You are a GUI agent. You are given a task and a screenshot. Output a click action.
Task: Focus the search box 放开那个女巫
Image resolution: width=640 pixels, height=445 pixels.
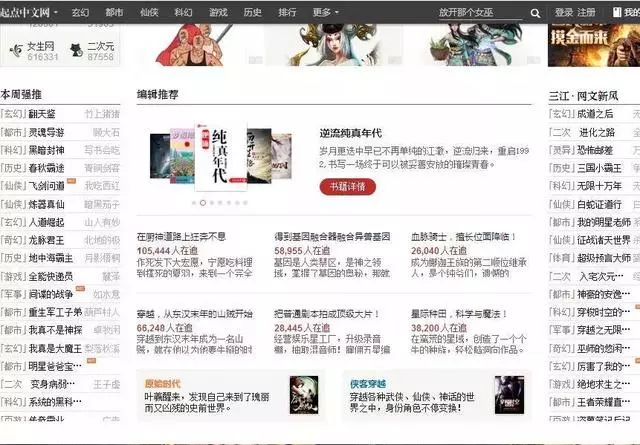(x=480, y=13)
